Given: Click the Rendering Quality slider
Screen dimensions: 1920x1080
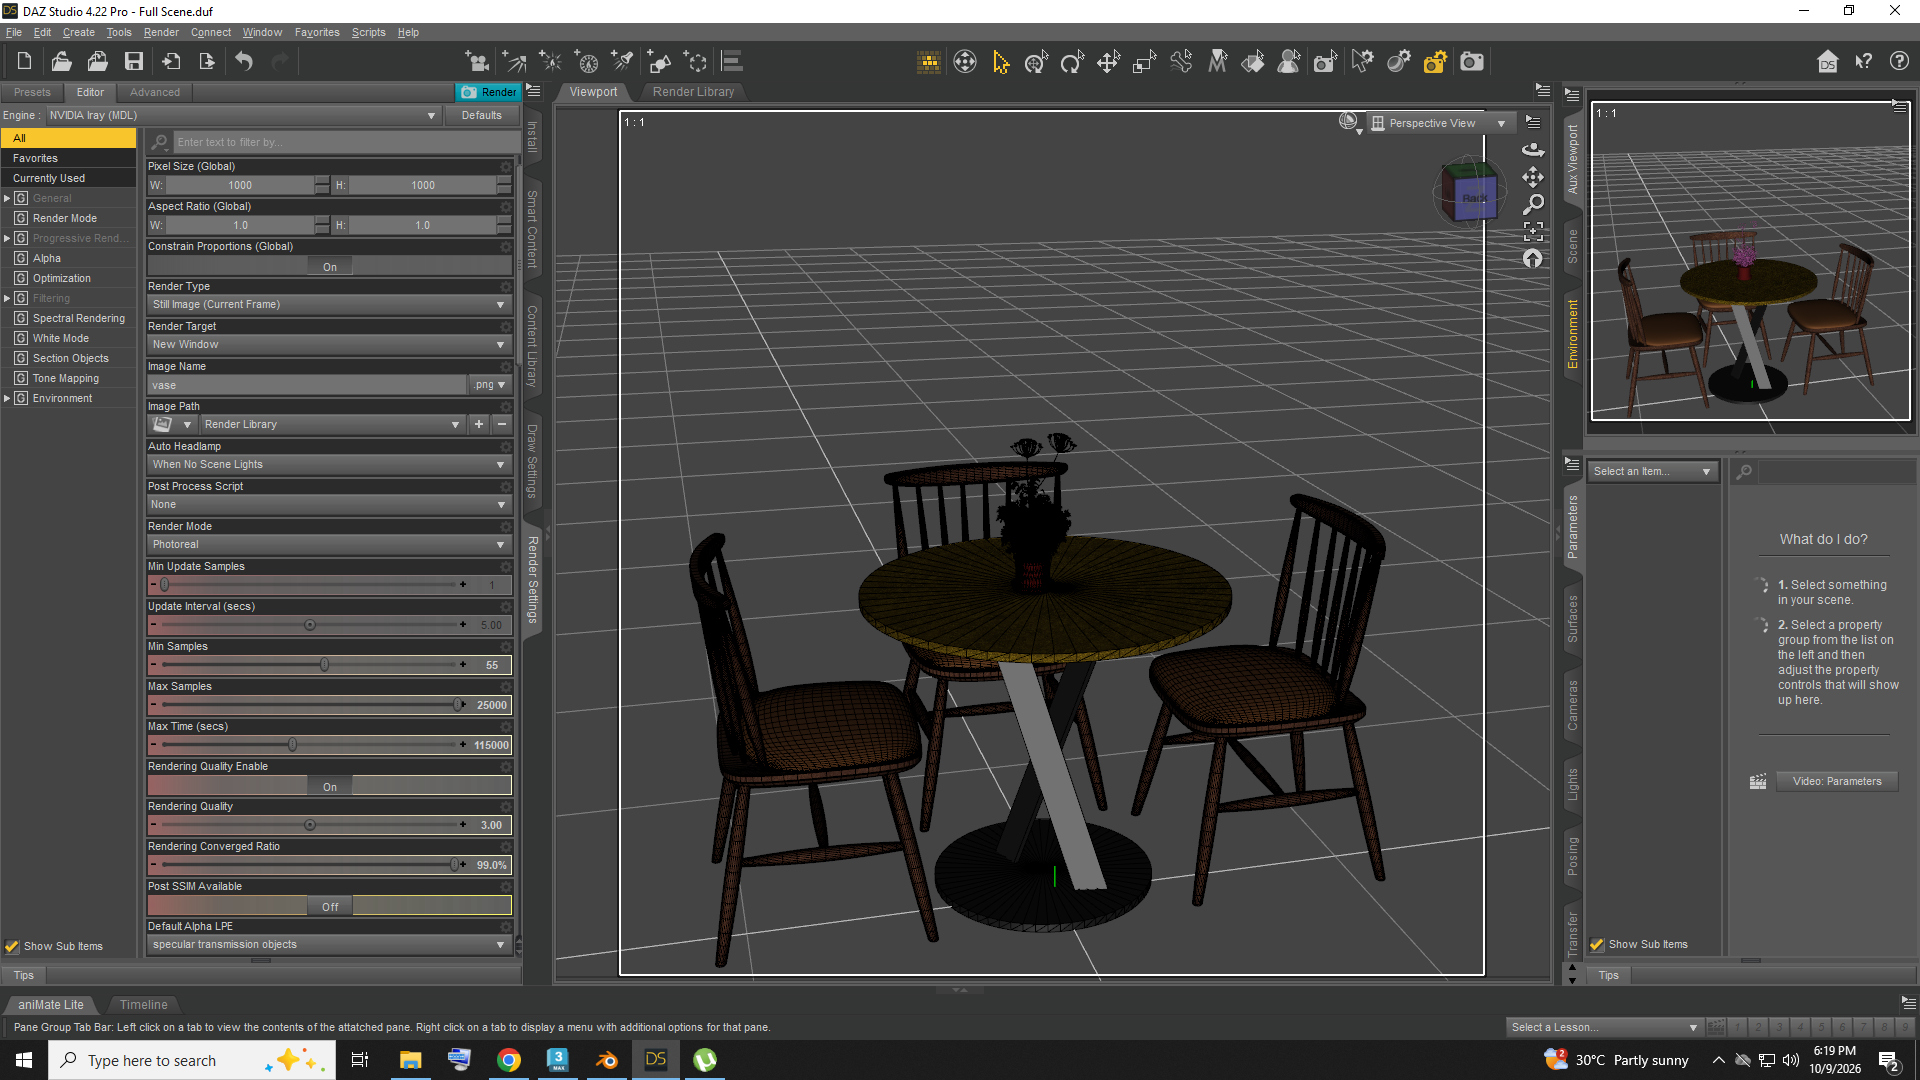Looking at the screenshot, I should click(x=310, y=825).
